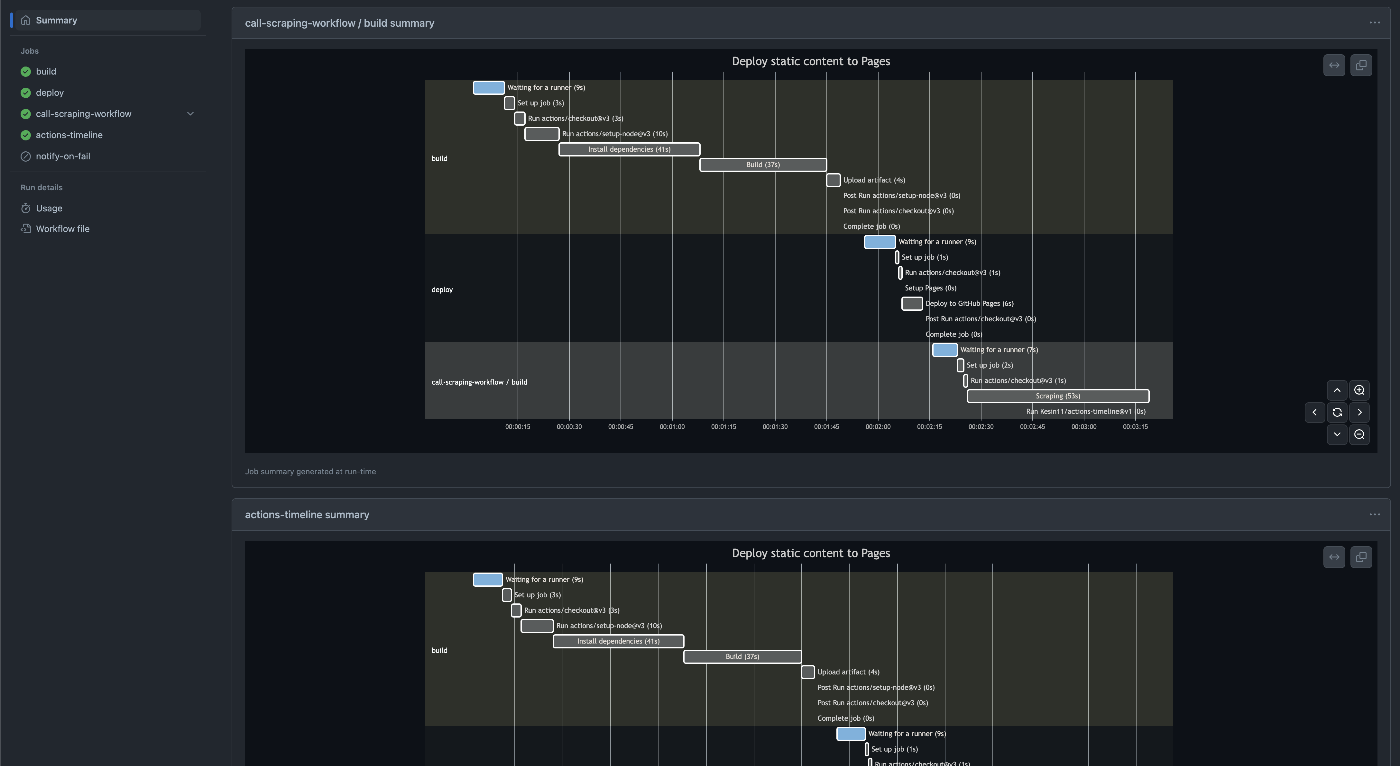
Task: Click the '00:01:00' time axis label
Action: click(x=672, y=427)
